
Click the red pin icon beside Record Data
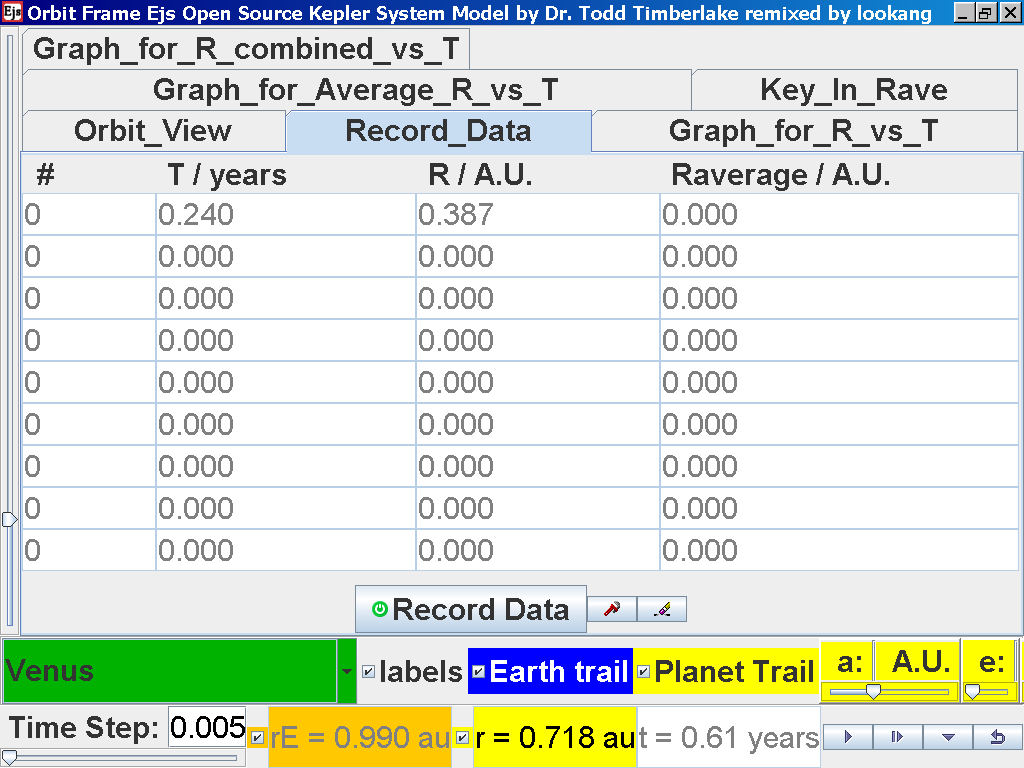(x=611, y=609)
